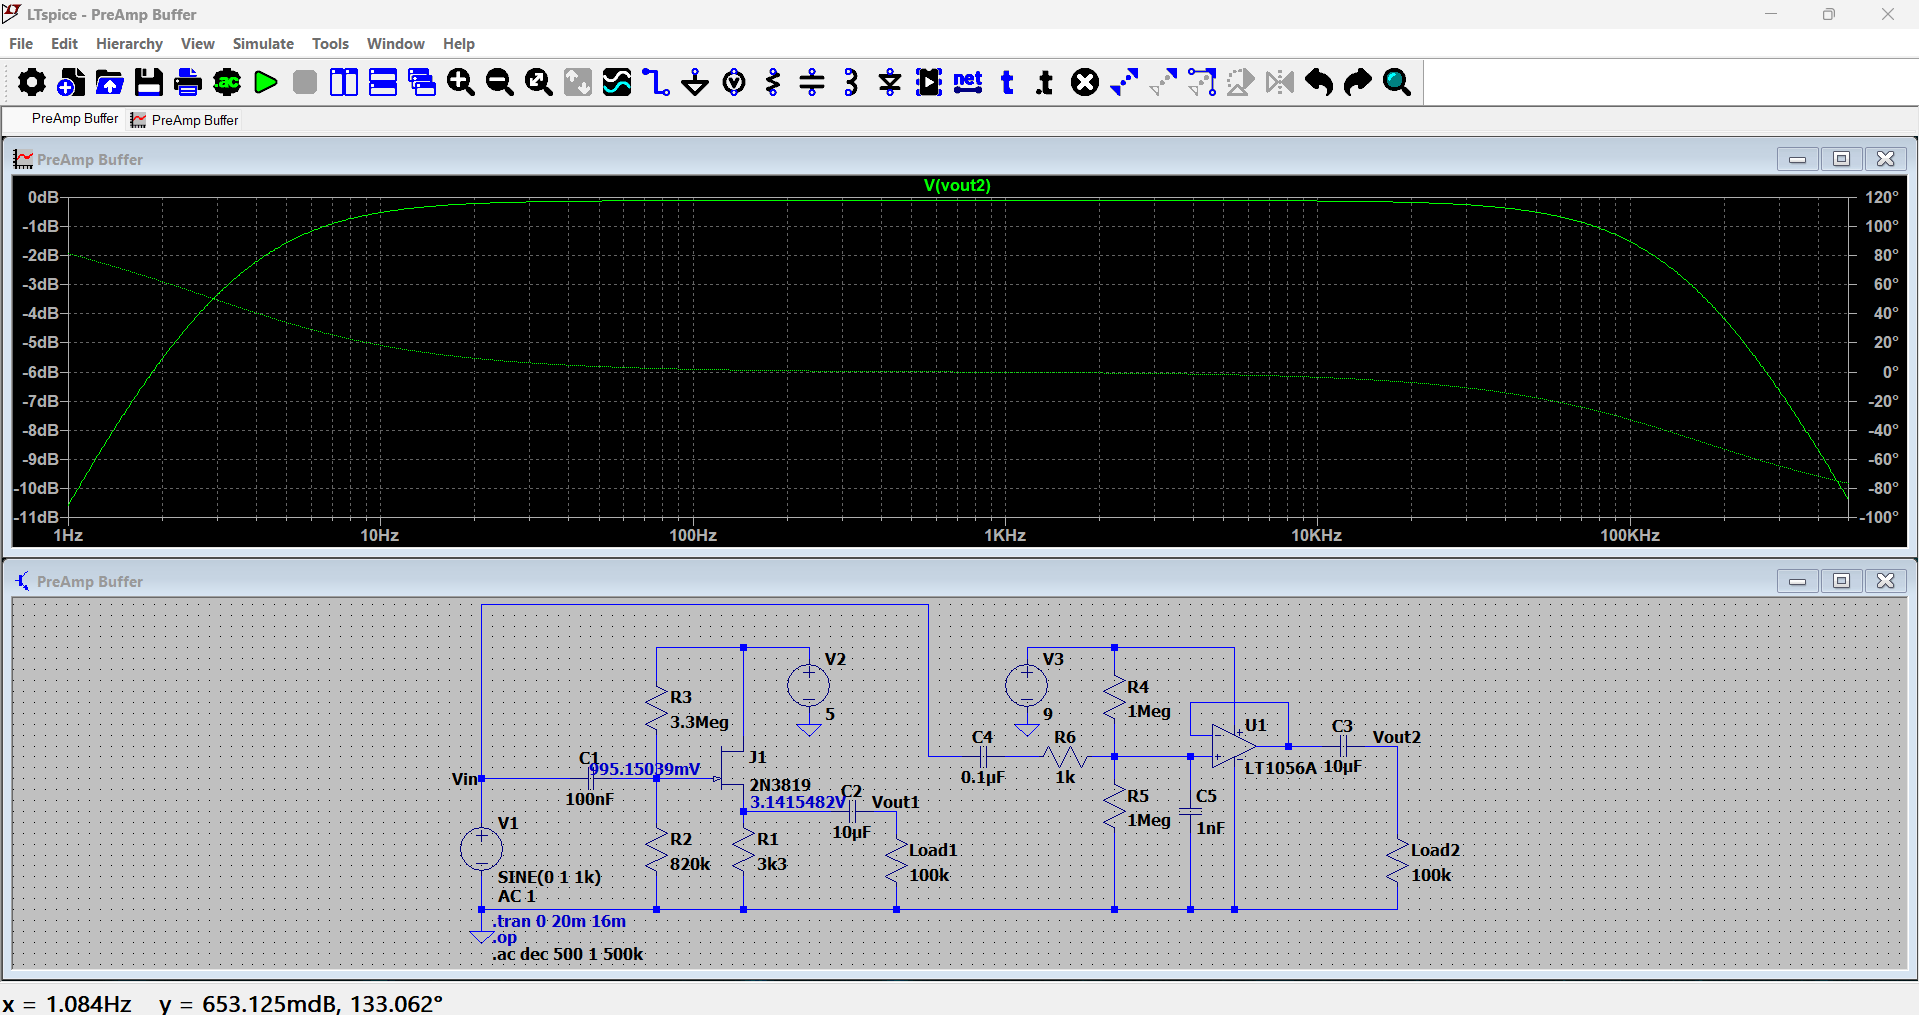Click the LT1056A op-amp label
The width and height of the screenshot is (1919, 1015).
tap(1280, 768)
